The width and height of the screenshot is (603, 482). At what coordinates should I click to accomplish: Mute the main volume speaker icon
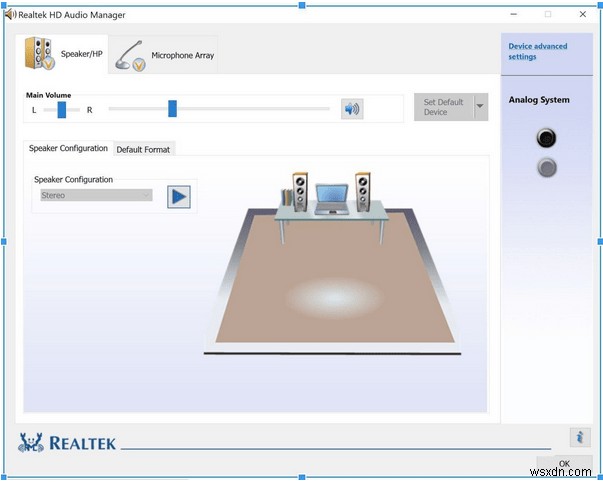352,109
